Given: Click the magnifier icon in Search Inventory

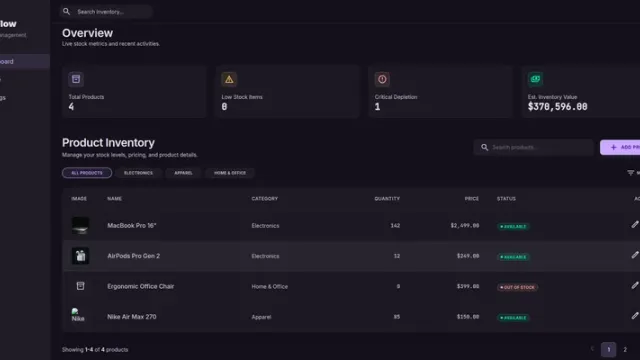Looking at the screenshot, I should tap(67, 11).
